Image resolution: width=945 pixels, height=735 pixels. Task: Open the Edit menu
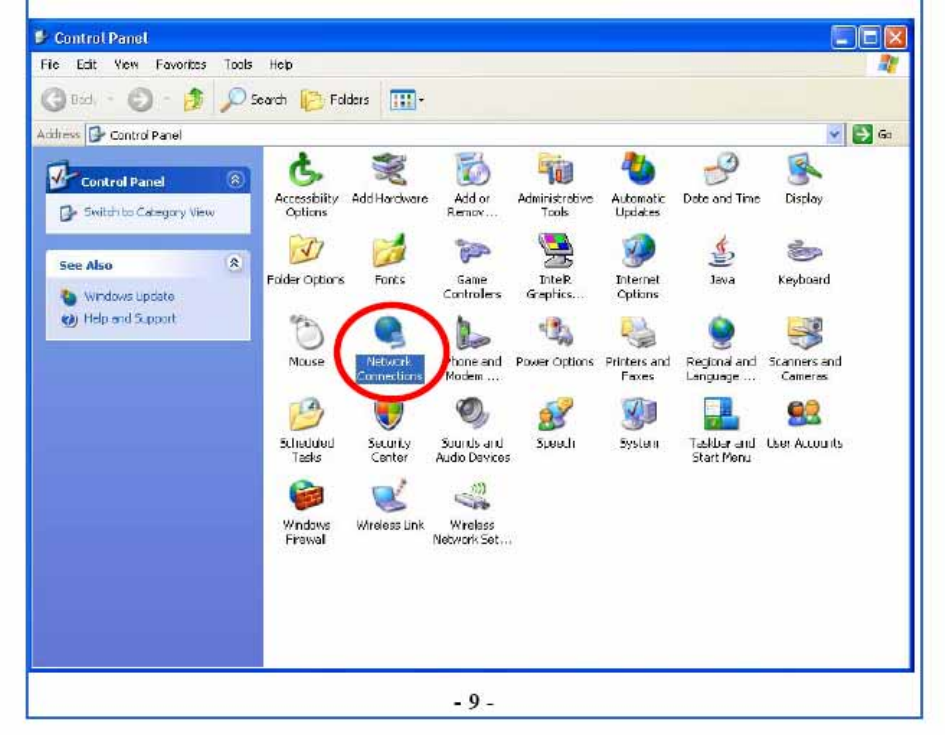point(86,64)
